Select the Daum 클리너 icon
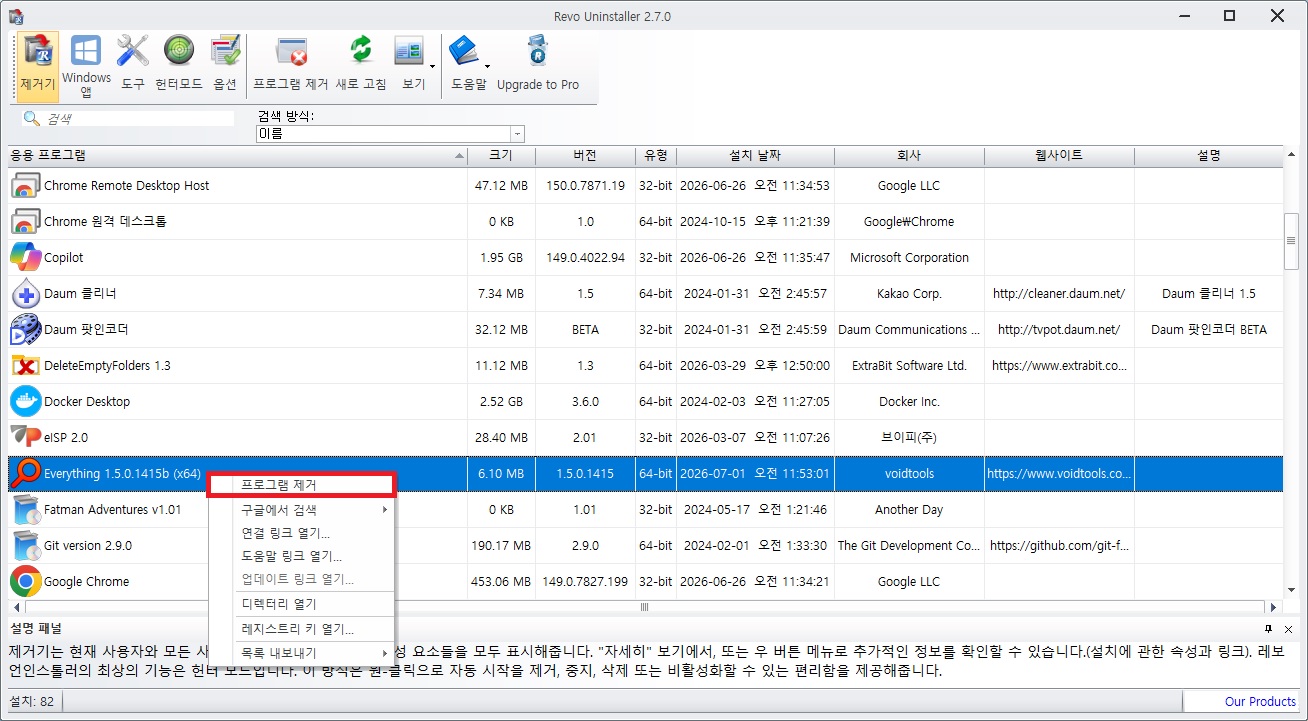 click(25, 294)
